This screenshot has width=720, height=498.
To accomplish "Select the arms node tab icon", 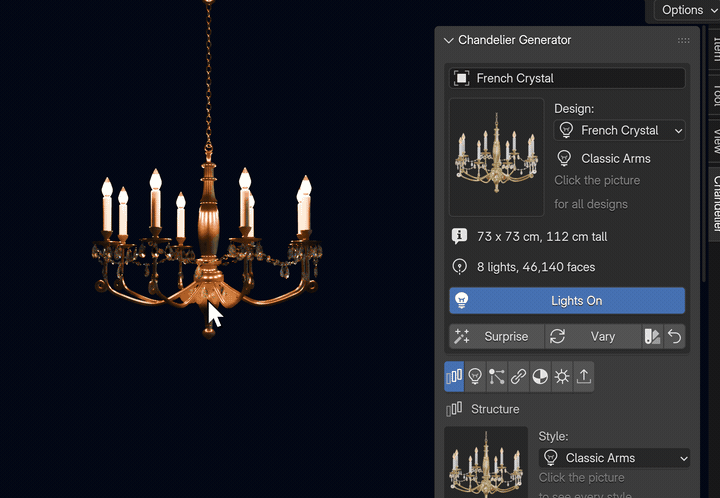I will (x=497, y=377).
